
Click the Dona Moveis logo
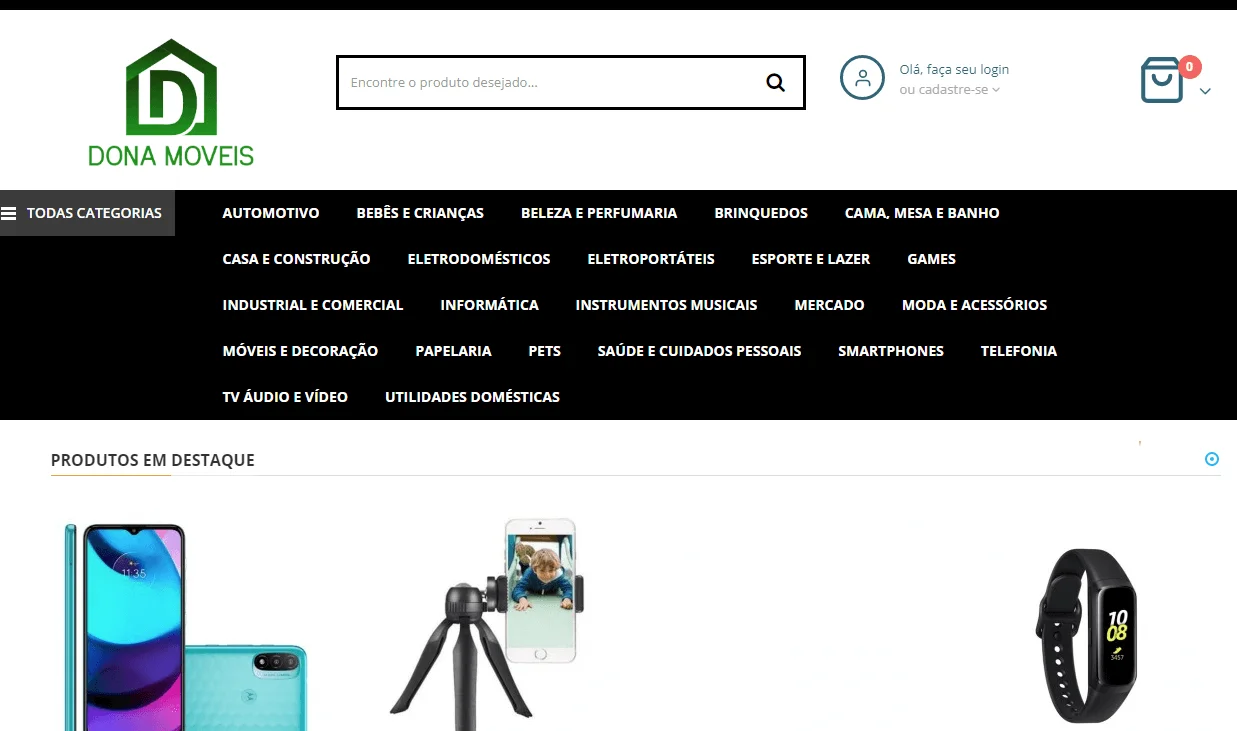(170, 102)
